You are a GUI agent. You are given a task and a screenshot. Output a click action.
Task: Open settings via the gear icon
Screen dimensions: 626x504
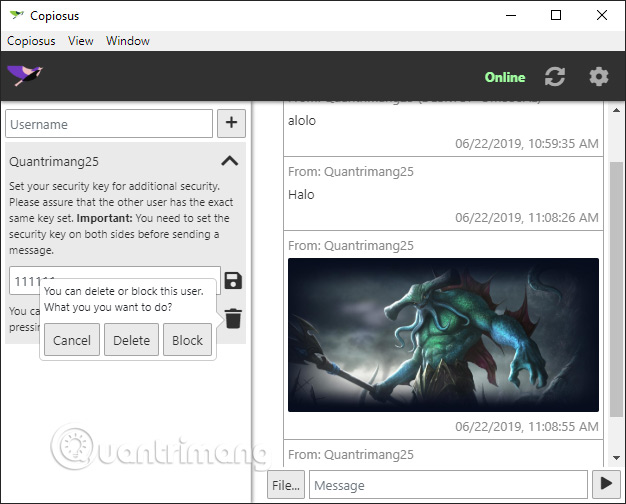click(599, 76)
